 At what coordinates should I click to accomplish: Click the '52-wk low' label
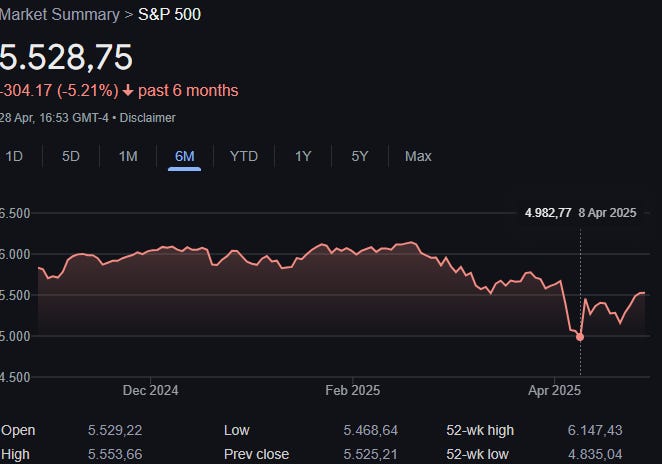click(x=478, y=454)
